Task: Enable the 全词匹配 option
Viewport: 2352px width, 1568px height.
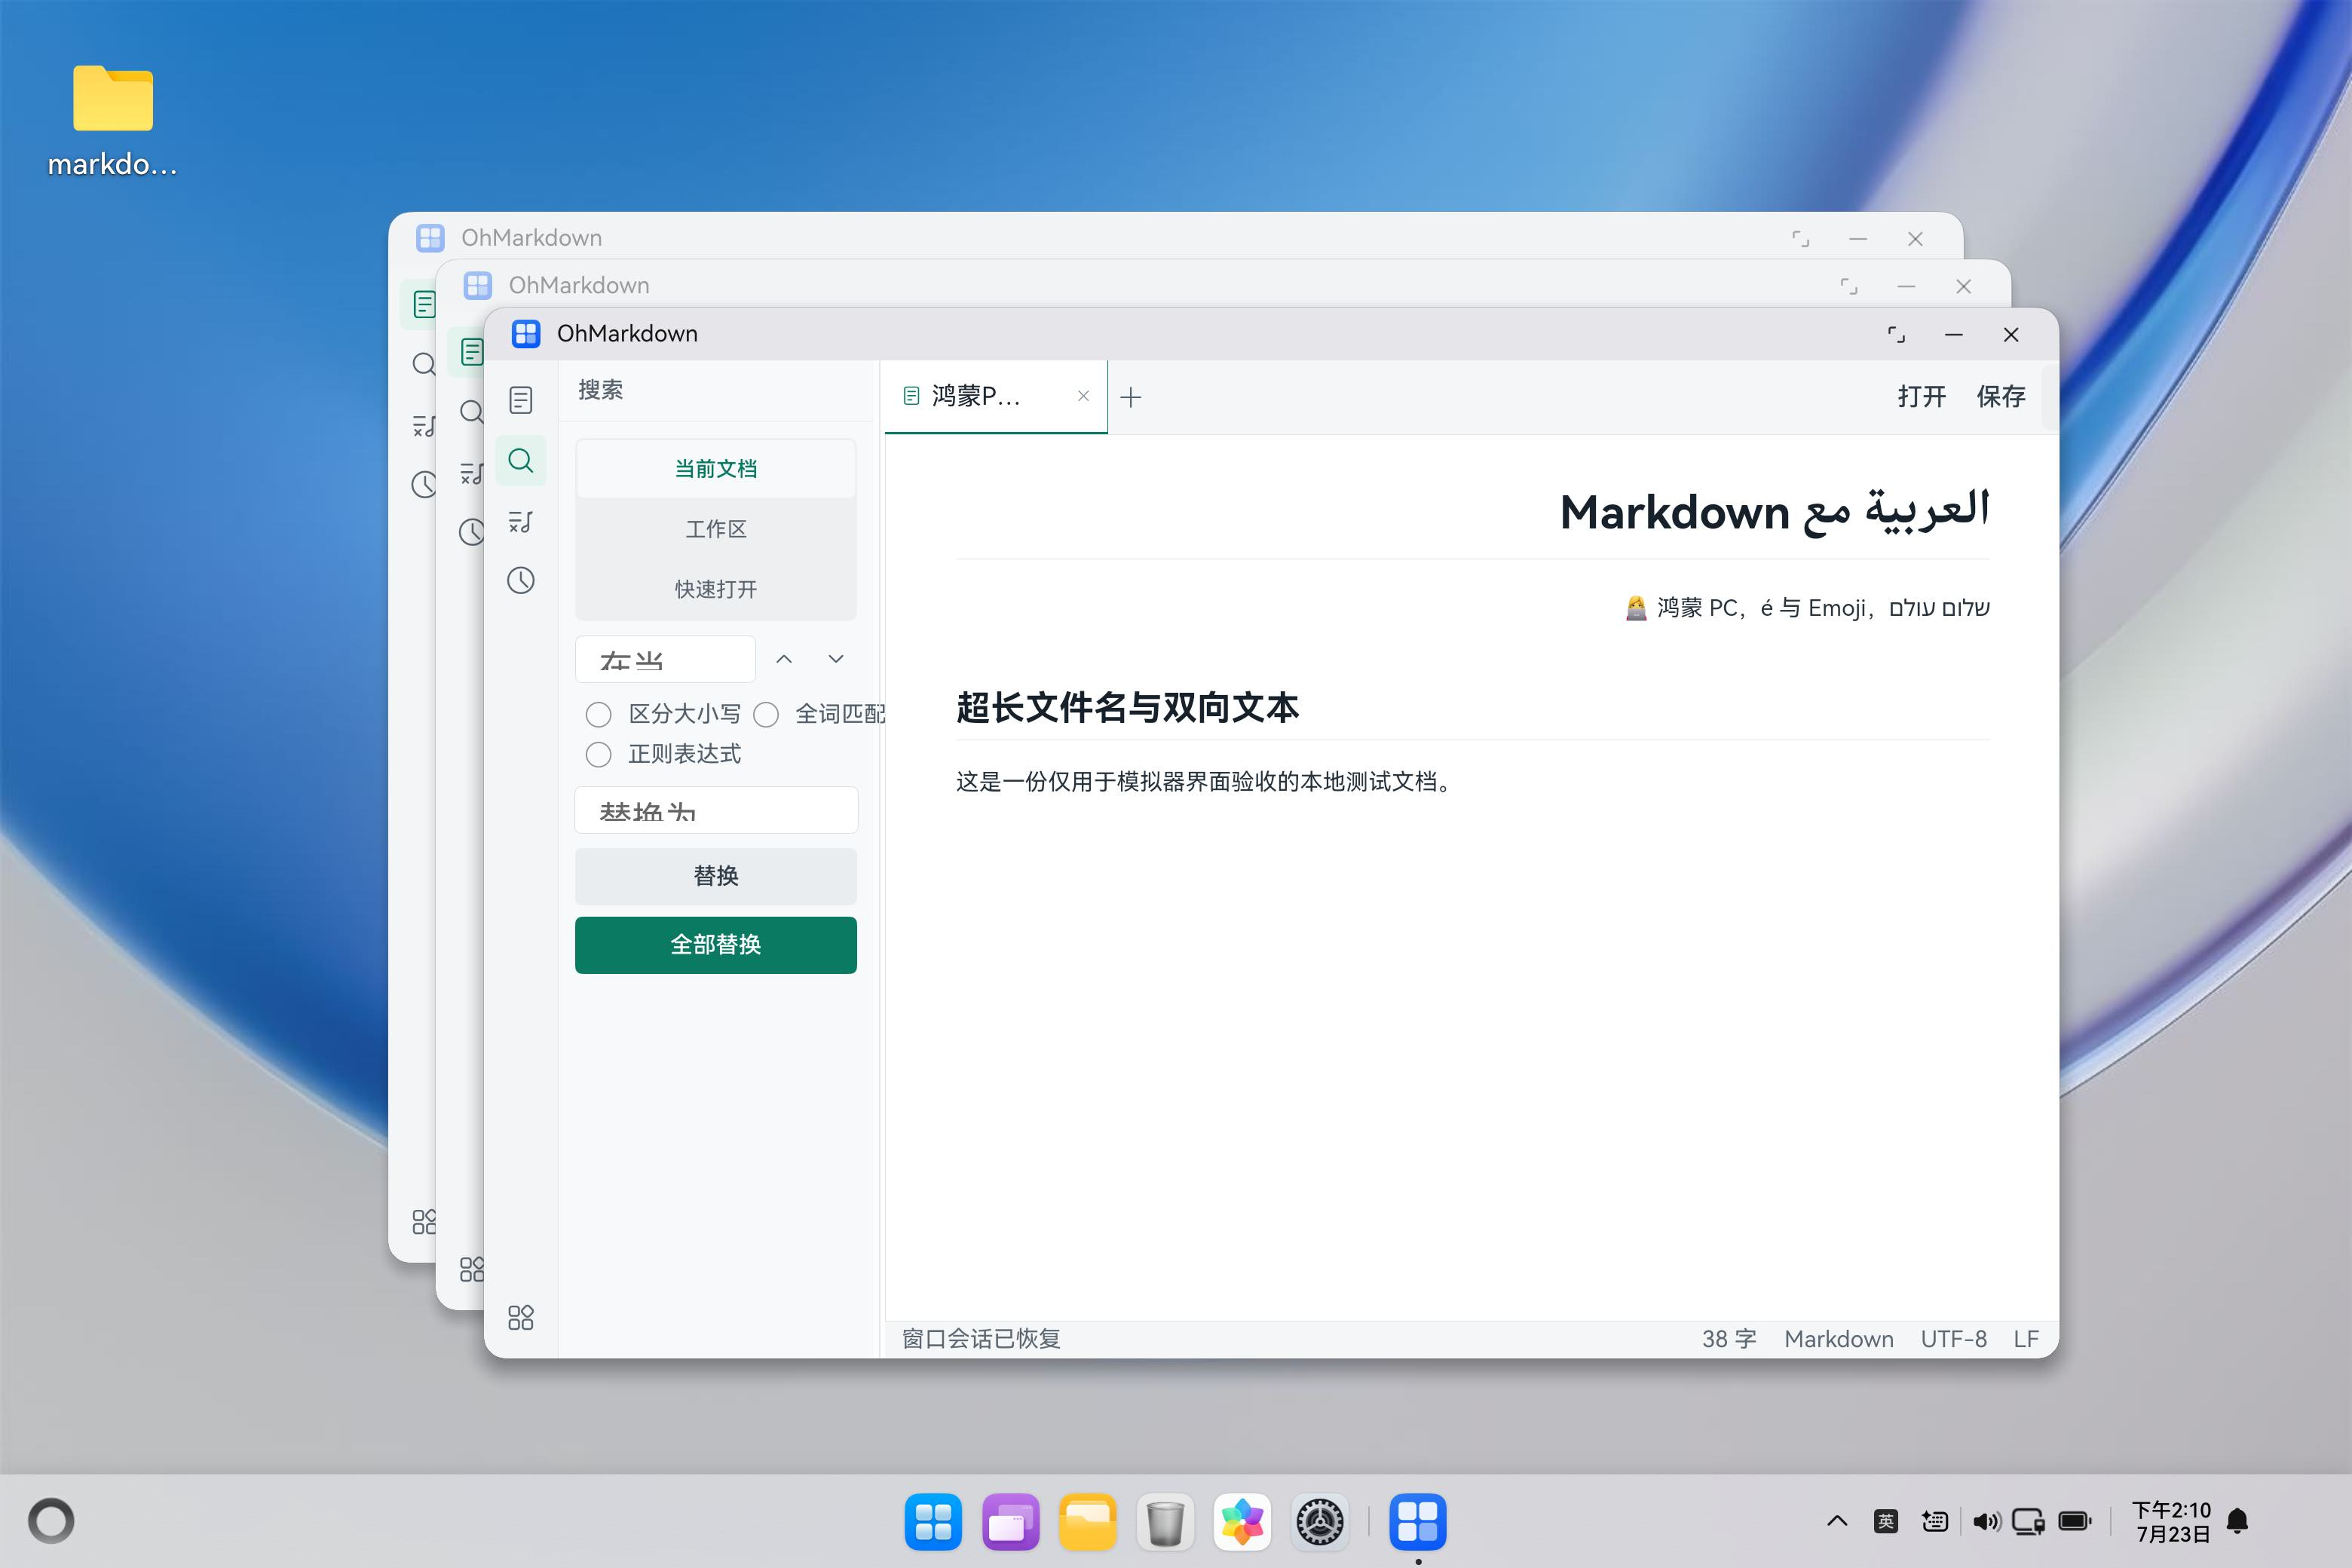Action: coord(766,714)
